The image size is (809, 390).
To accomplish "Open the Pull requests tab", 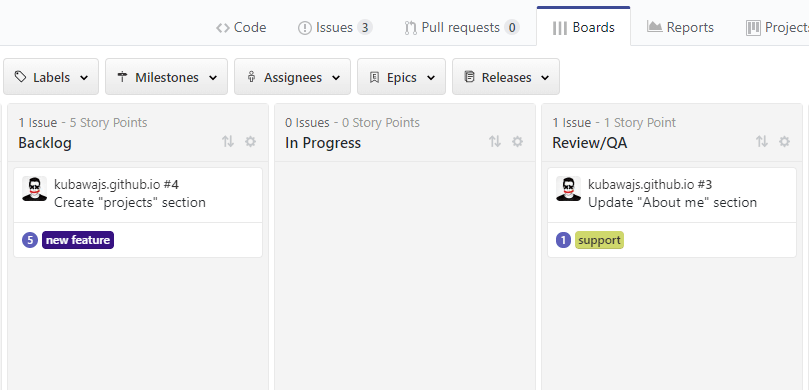I will tap(461, 27).
